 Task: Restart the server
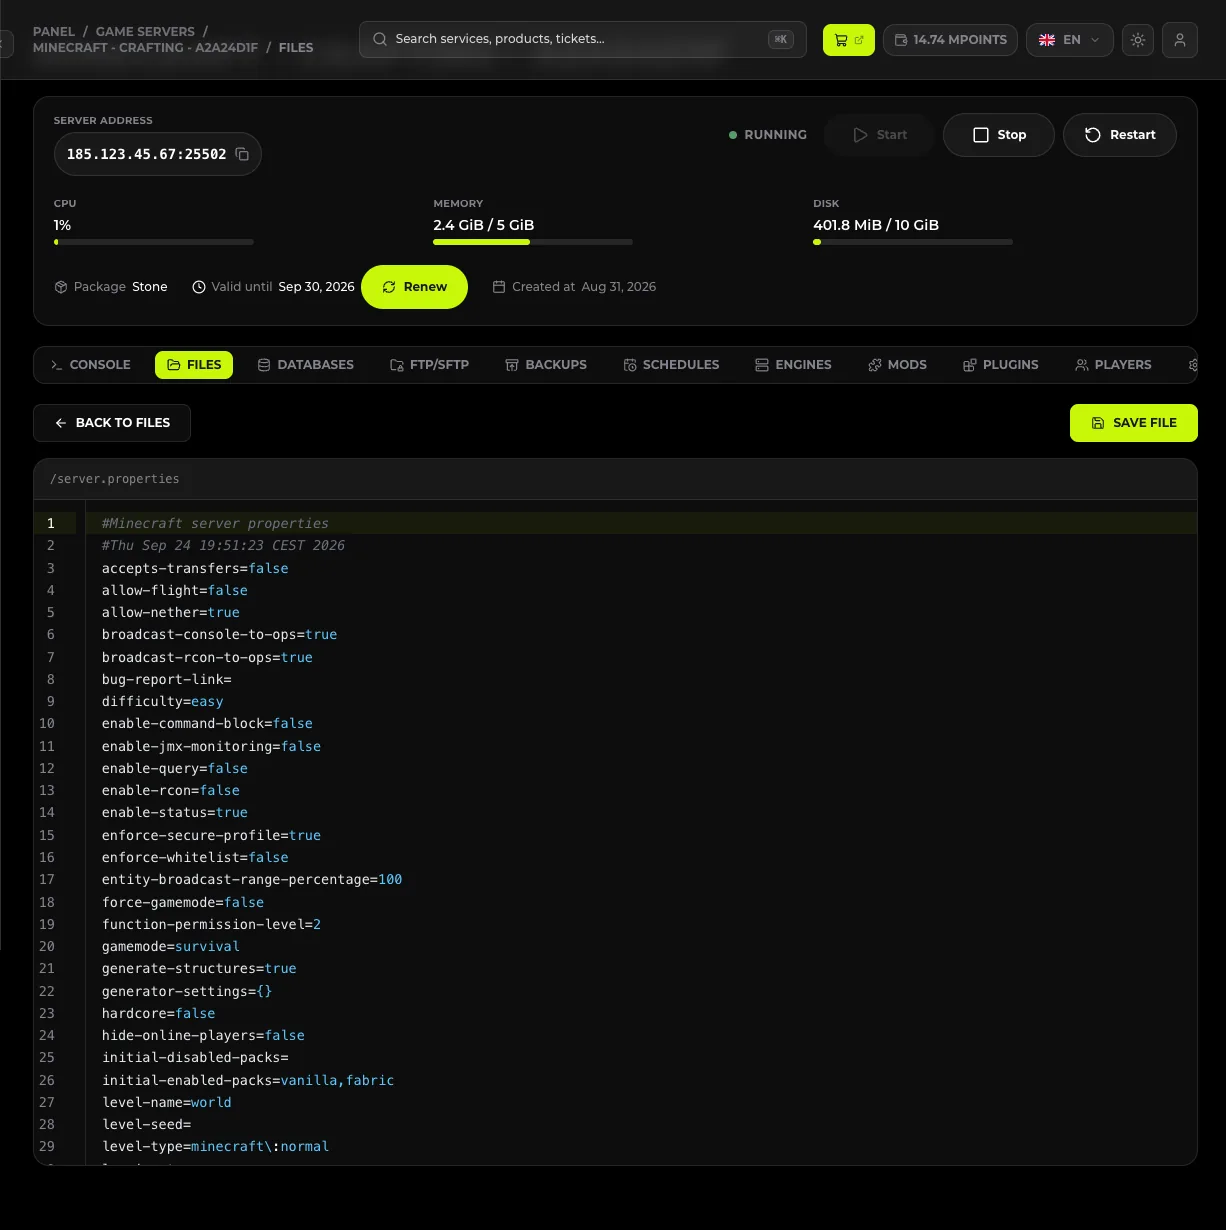click(1120, 135)
